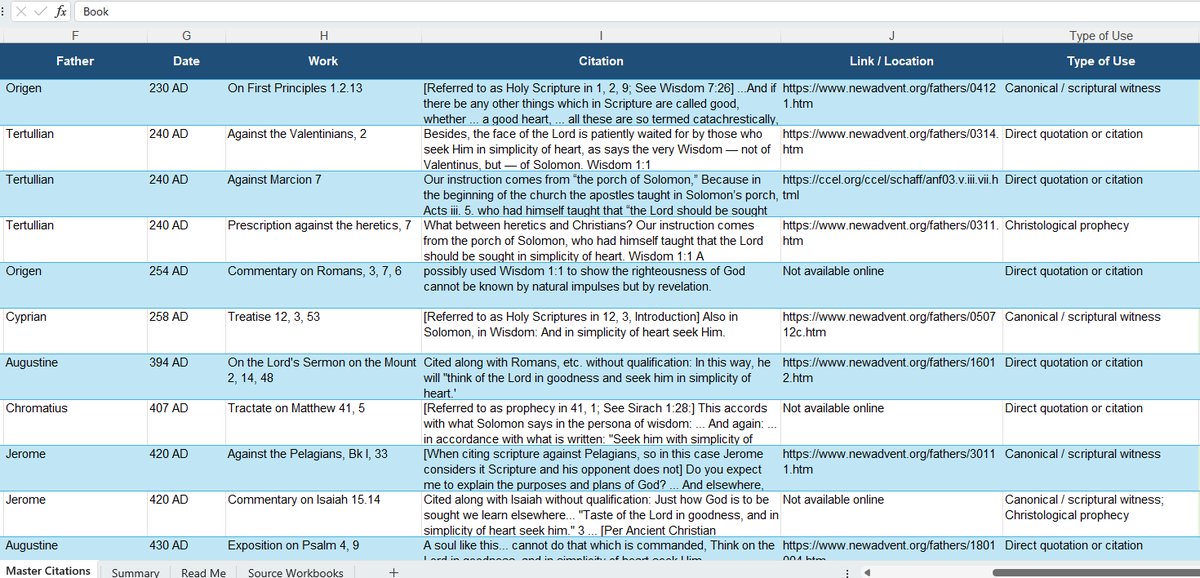1200x578 pixels.
Task: Select 'Exposition on Psalm 4, 9' cell
Action: [322, 551]
